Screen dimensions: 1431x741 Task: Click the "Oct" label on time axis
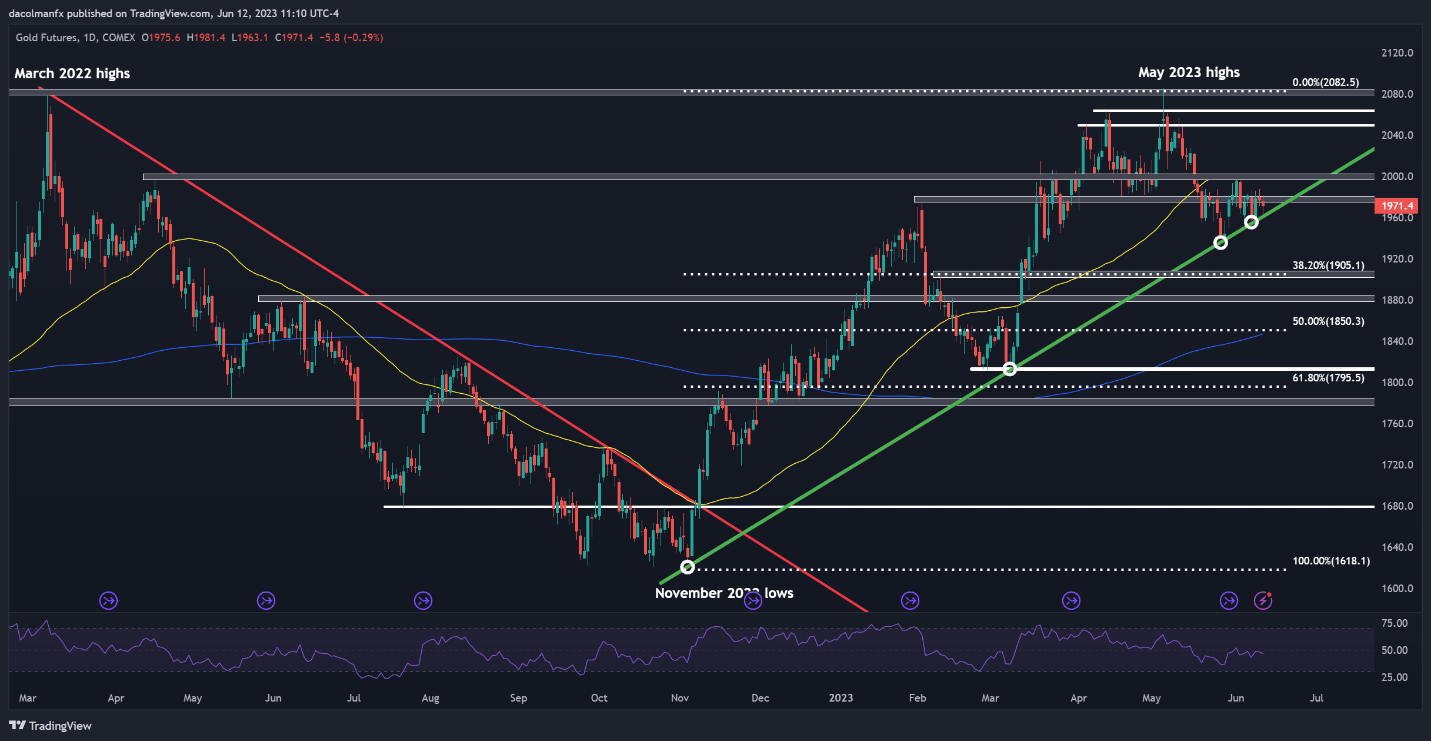[598, 698]
